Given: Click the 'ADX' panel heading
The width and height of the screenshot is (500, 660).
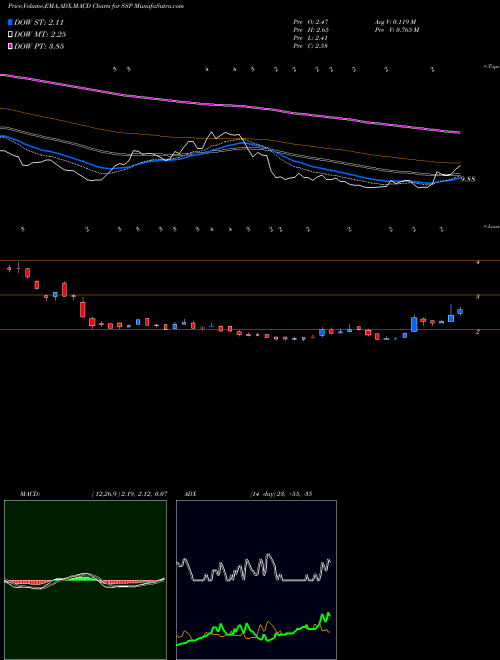Looking at the screenshot, I should [190, 494].
